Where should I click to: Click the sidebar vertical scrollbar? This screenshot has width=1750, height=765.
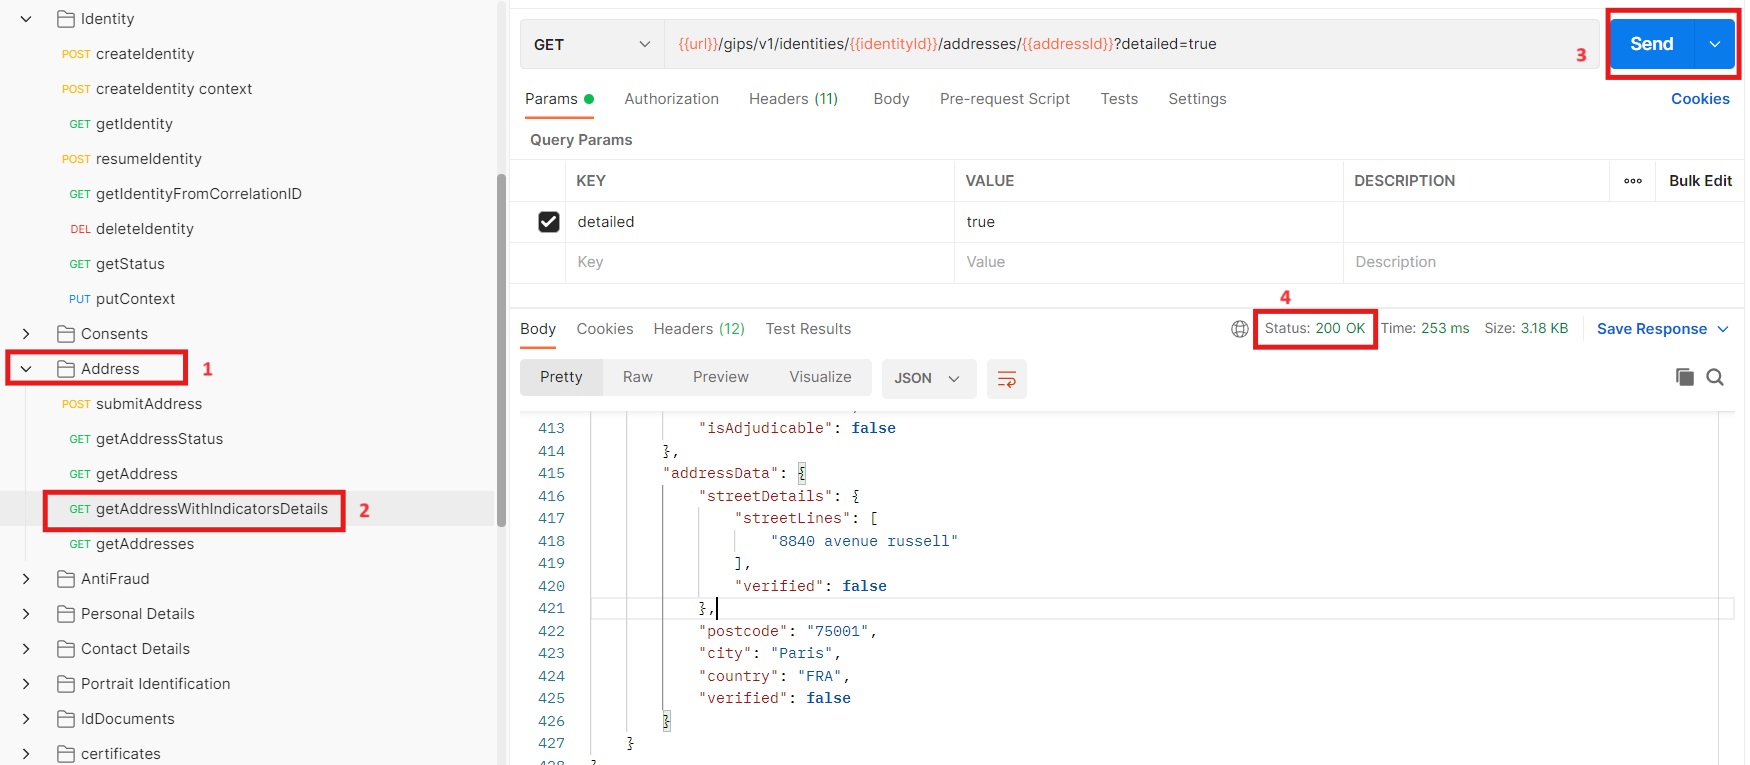[x=501, y=350]
